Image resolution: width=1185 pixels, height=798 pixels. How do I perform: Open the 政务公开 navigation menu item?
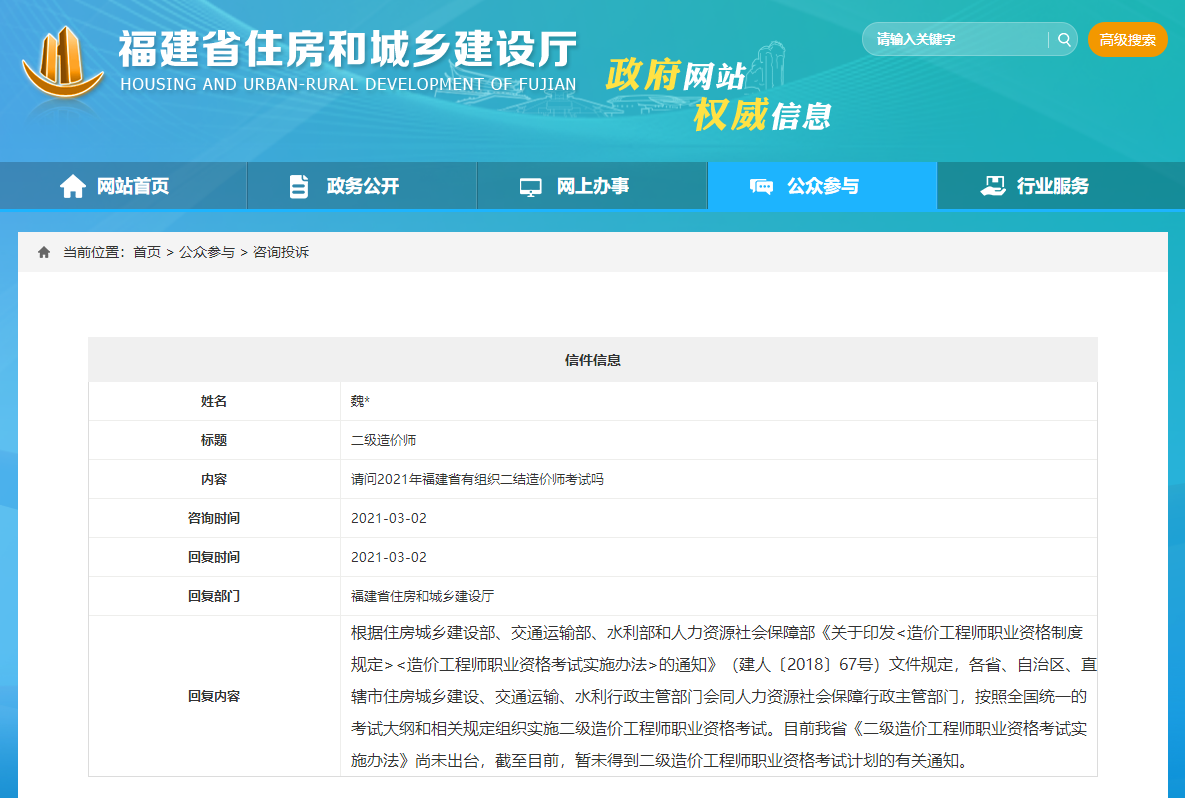(362, 187)
